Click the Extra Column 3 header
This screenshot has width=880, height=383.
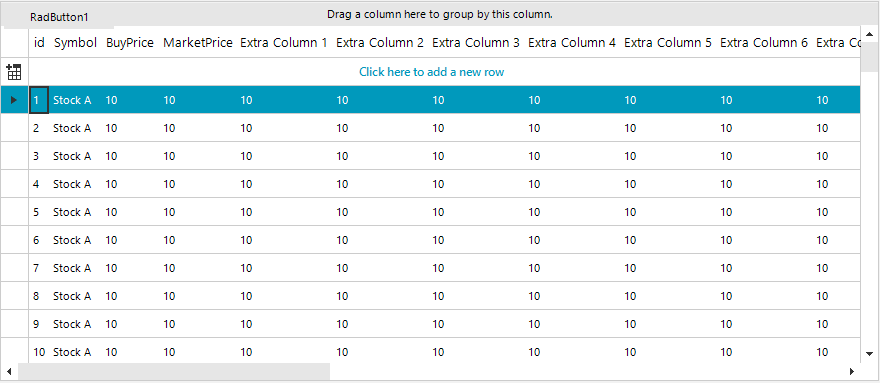475,42
